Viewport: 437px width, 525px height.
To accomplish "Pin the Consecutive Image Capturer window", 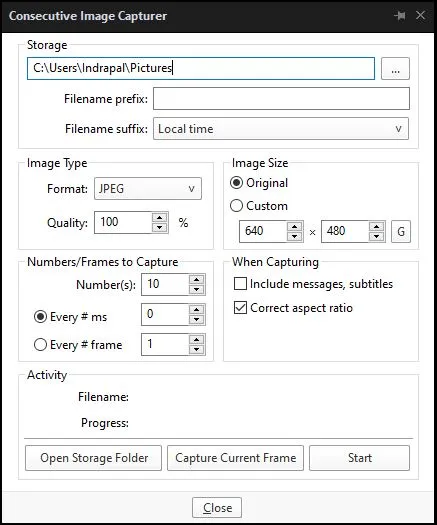I will 400,16.
